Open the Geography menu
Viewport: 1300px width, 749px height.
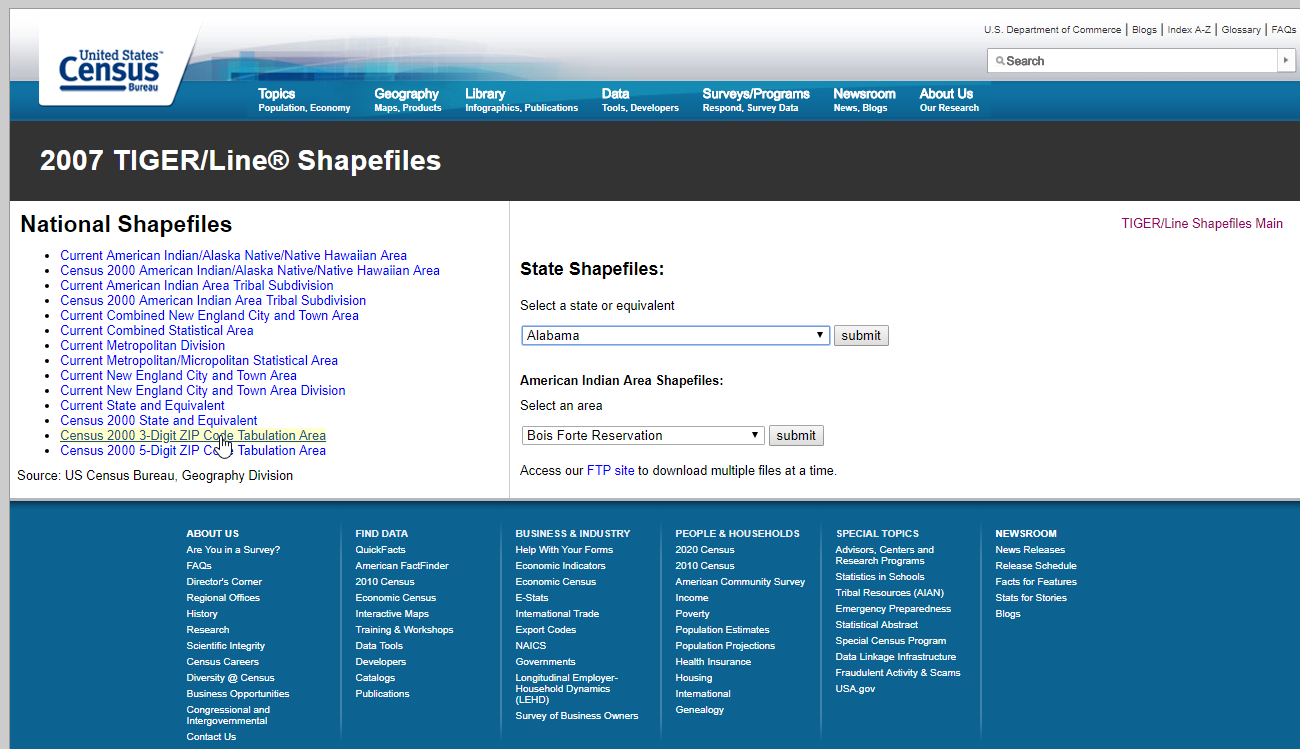pyautogui.click(x=407, y=100)
